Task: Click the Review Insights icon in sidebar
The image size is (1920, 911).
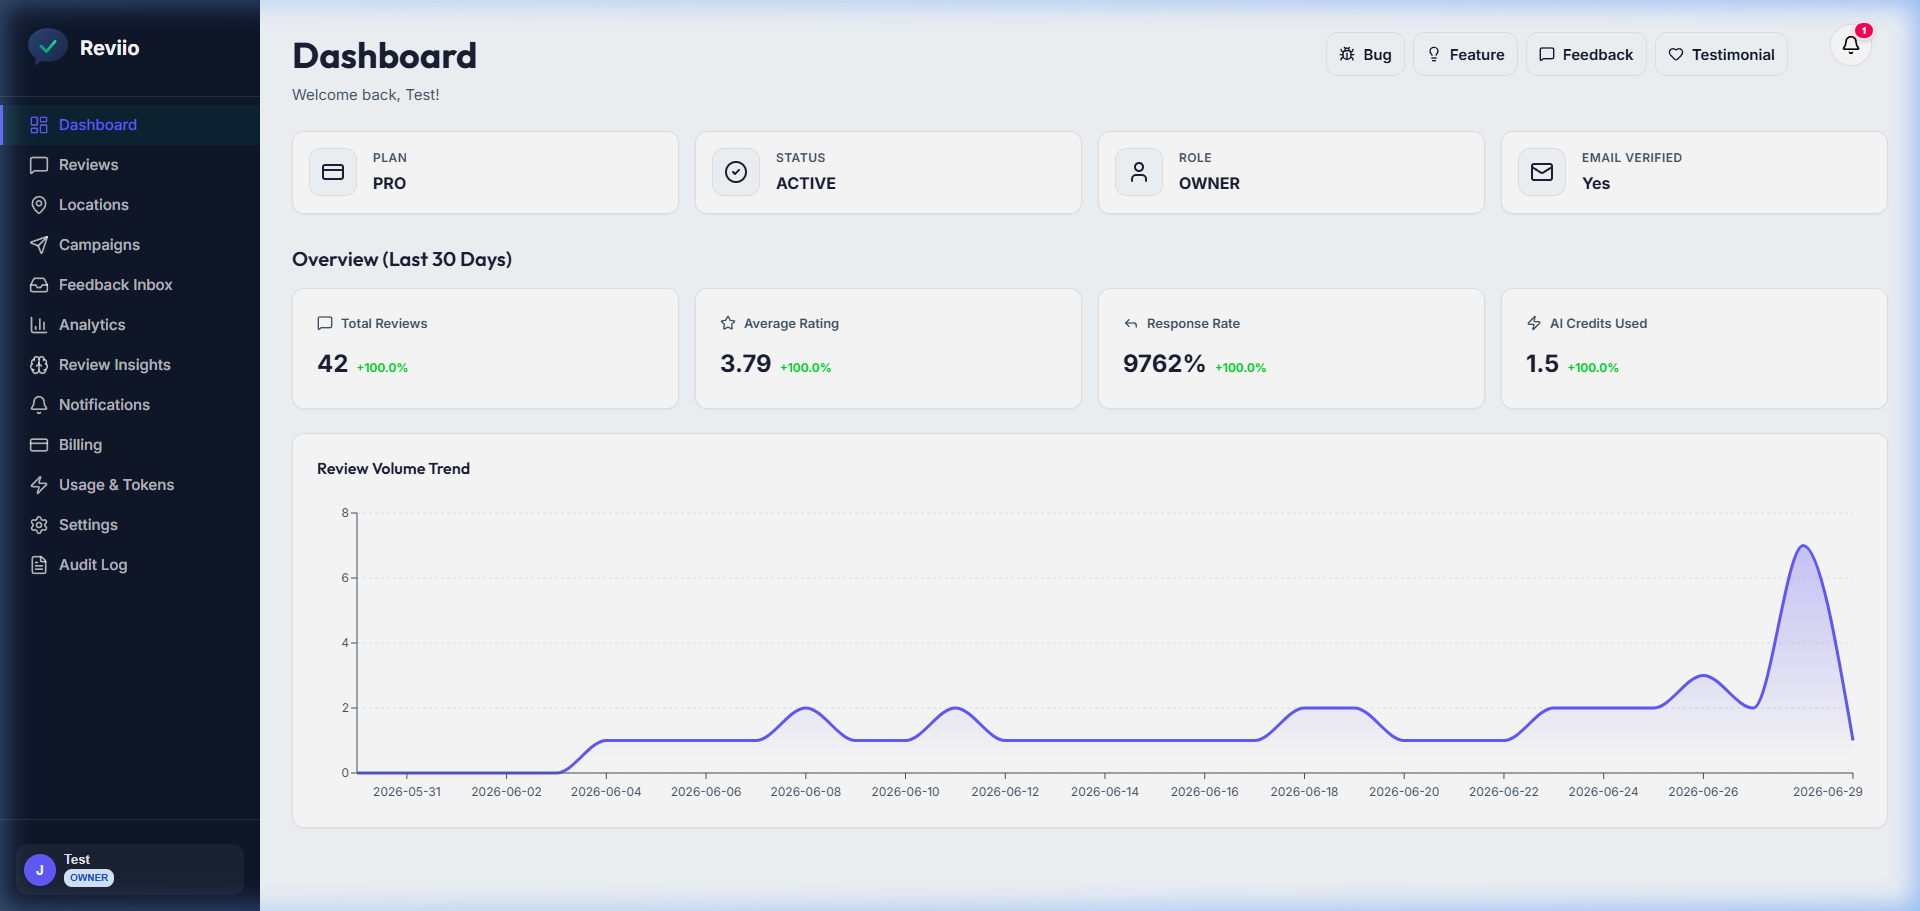Action: [x=39, y=365]
